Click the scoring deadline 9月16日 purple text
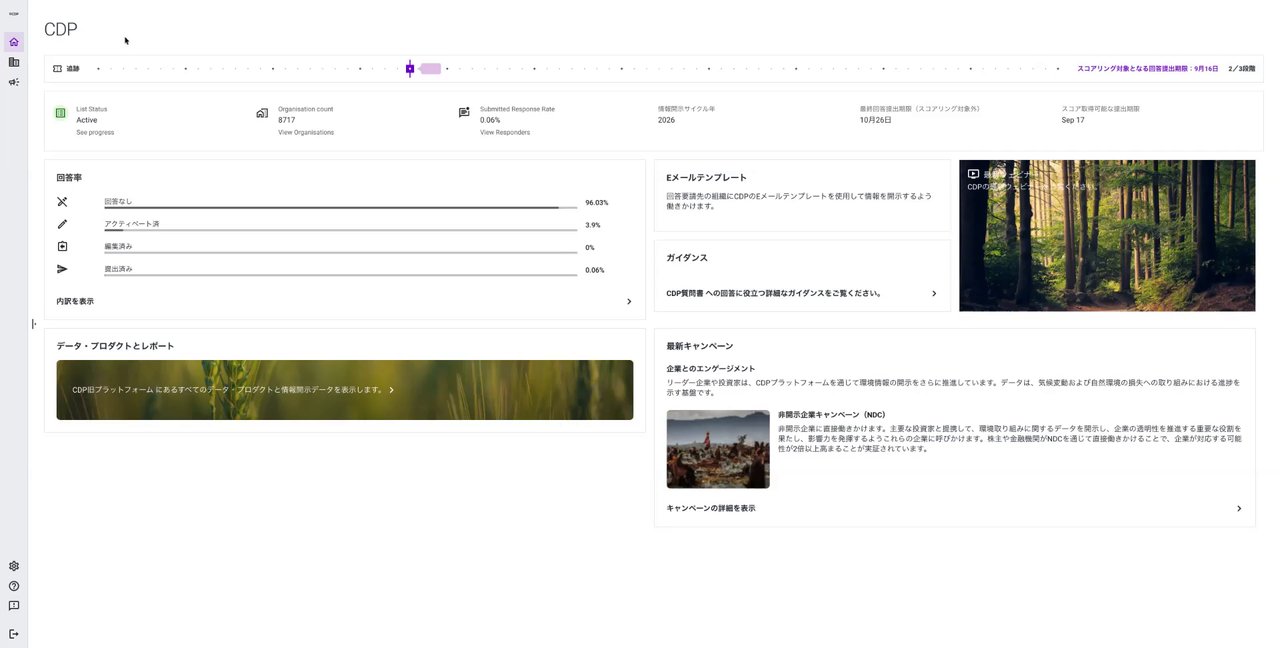Screen dimensions: 1280x648 coord(1148,69)
